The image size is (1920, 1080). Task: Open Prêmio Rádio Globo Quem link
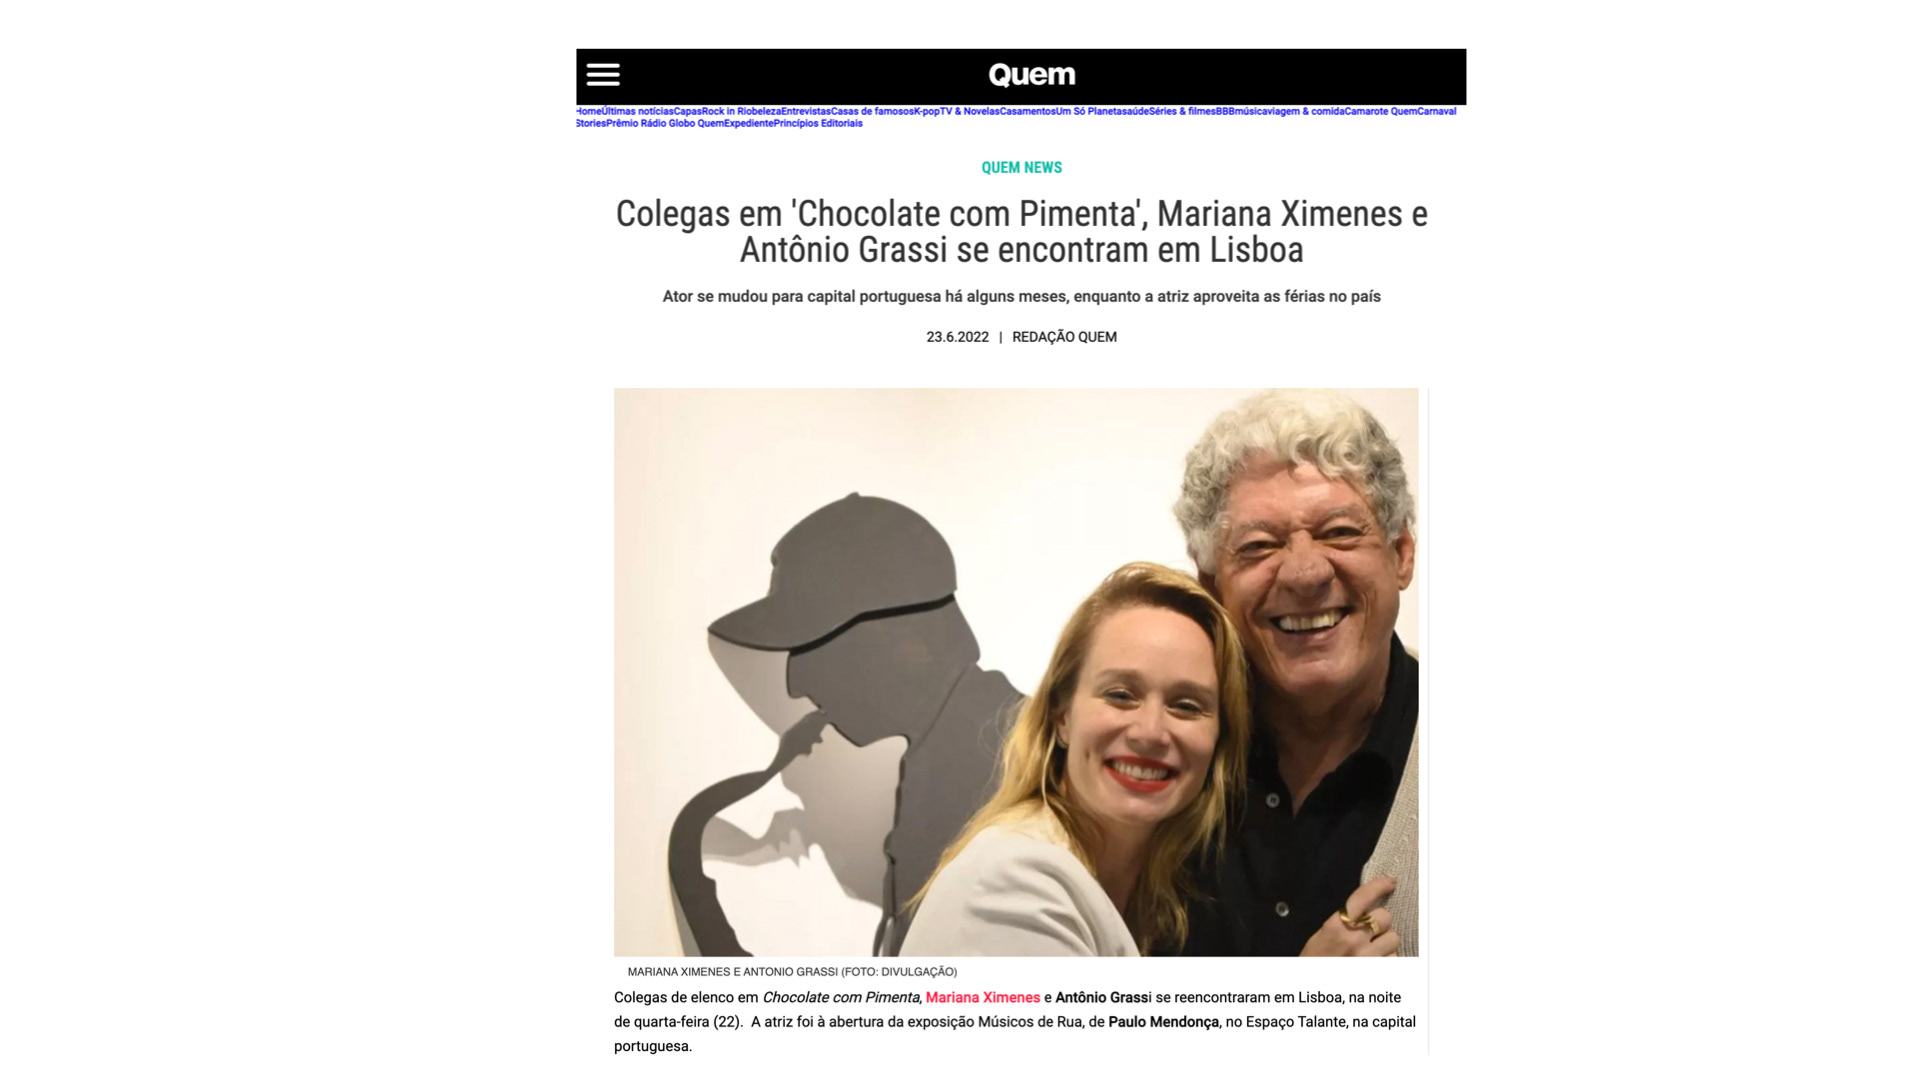point(665,123)
